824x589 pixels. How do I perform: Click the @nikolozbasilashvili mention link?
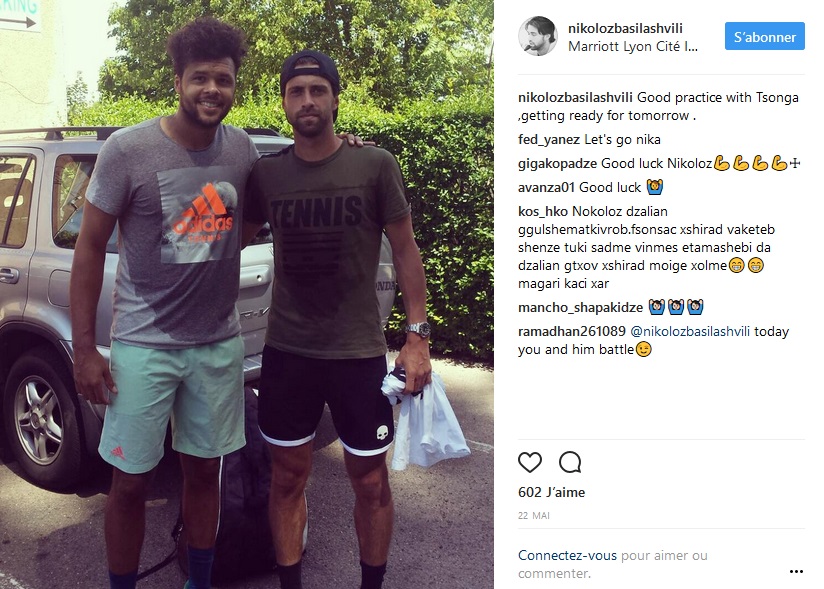pos(689,332)
